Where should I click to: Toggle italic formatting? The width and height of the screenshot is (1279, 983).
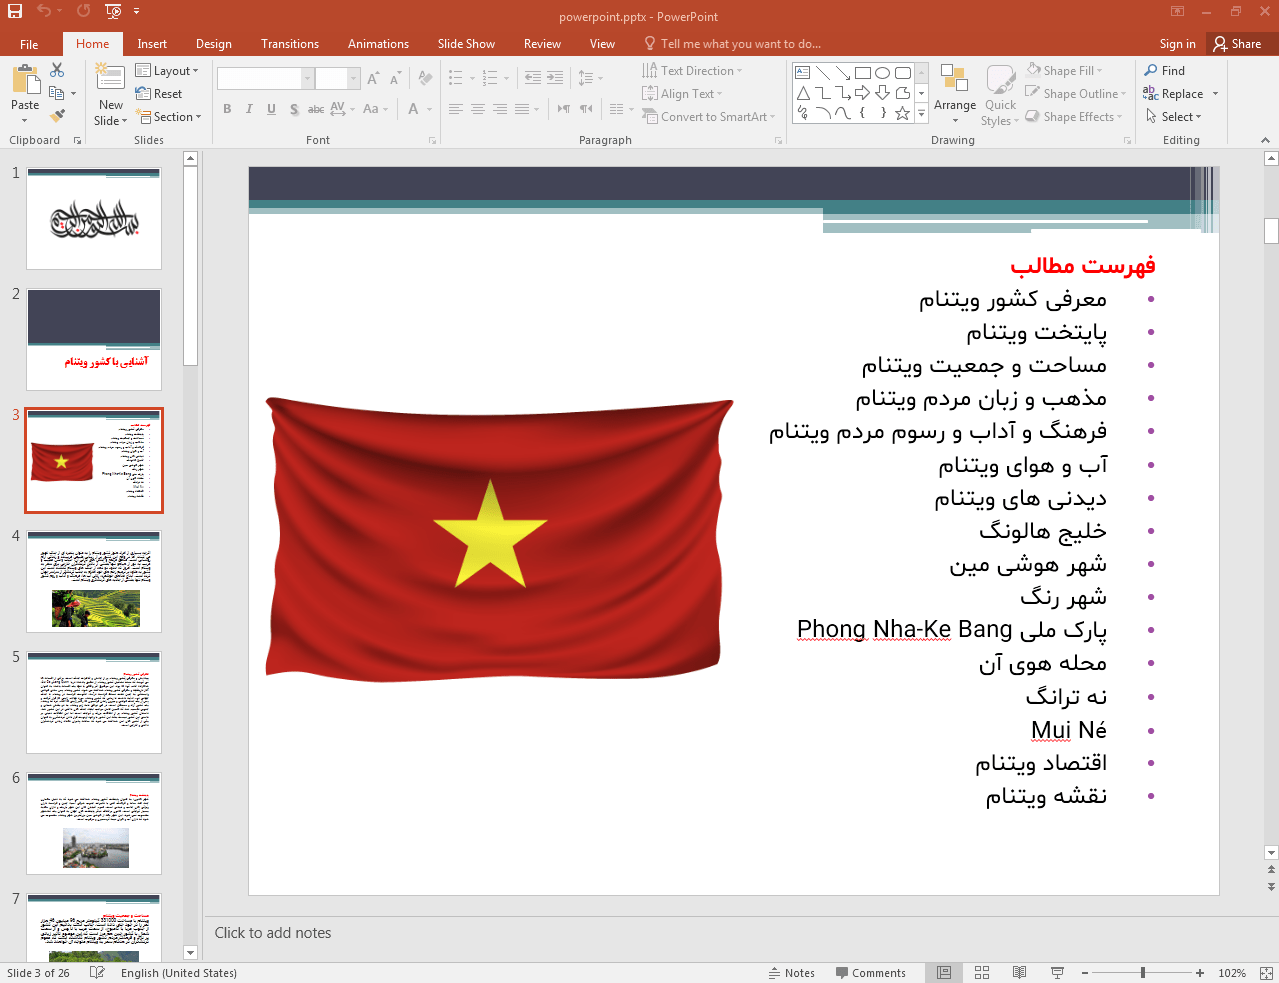tap(248, 109)
